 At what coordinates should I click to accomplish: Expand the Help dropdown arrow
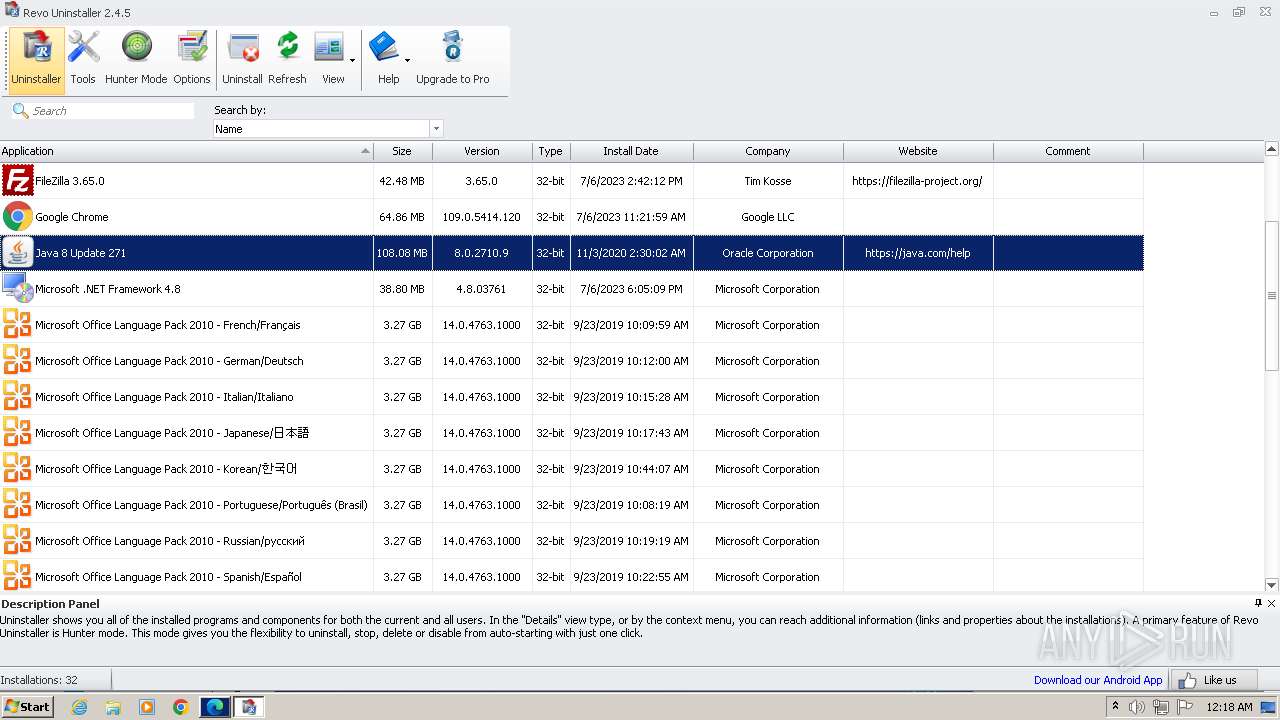click(x=407, y=60)
